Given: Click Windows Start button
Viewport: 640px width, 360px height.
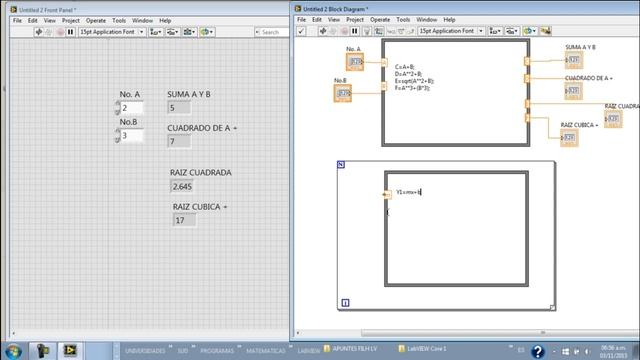Looking at the screenshot, I should coord(13,351).
